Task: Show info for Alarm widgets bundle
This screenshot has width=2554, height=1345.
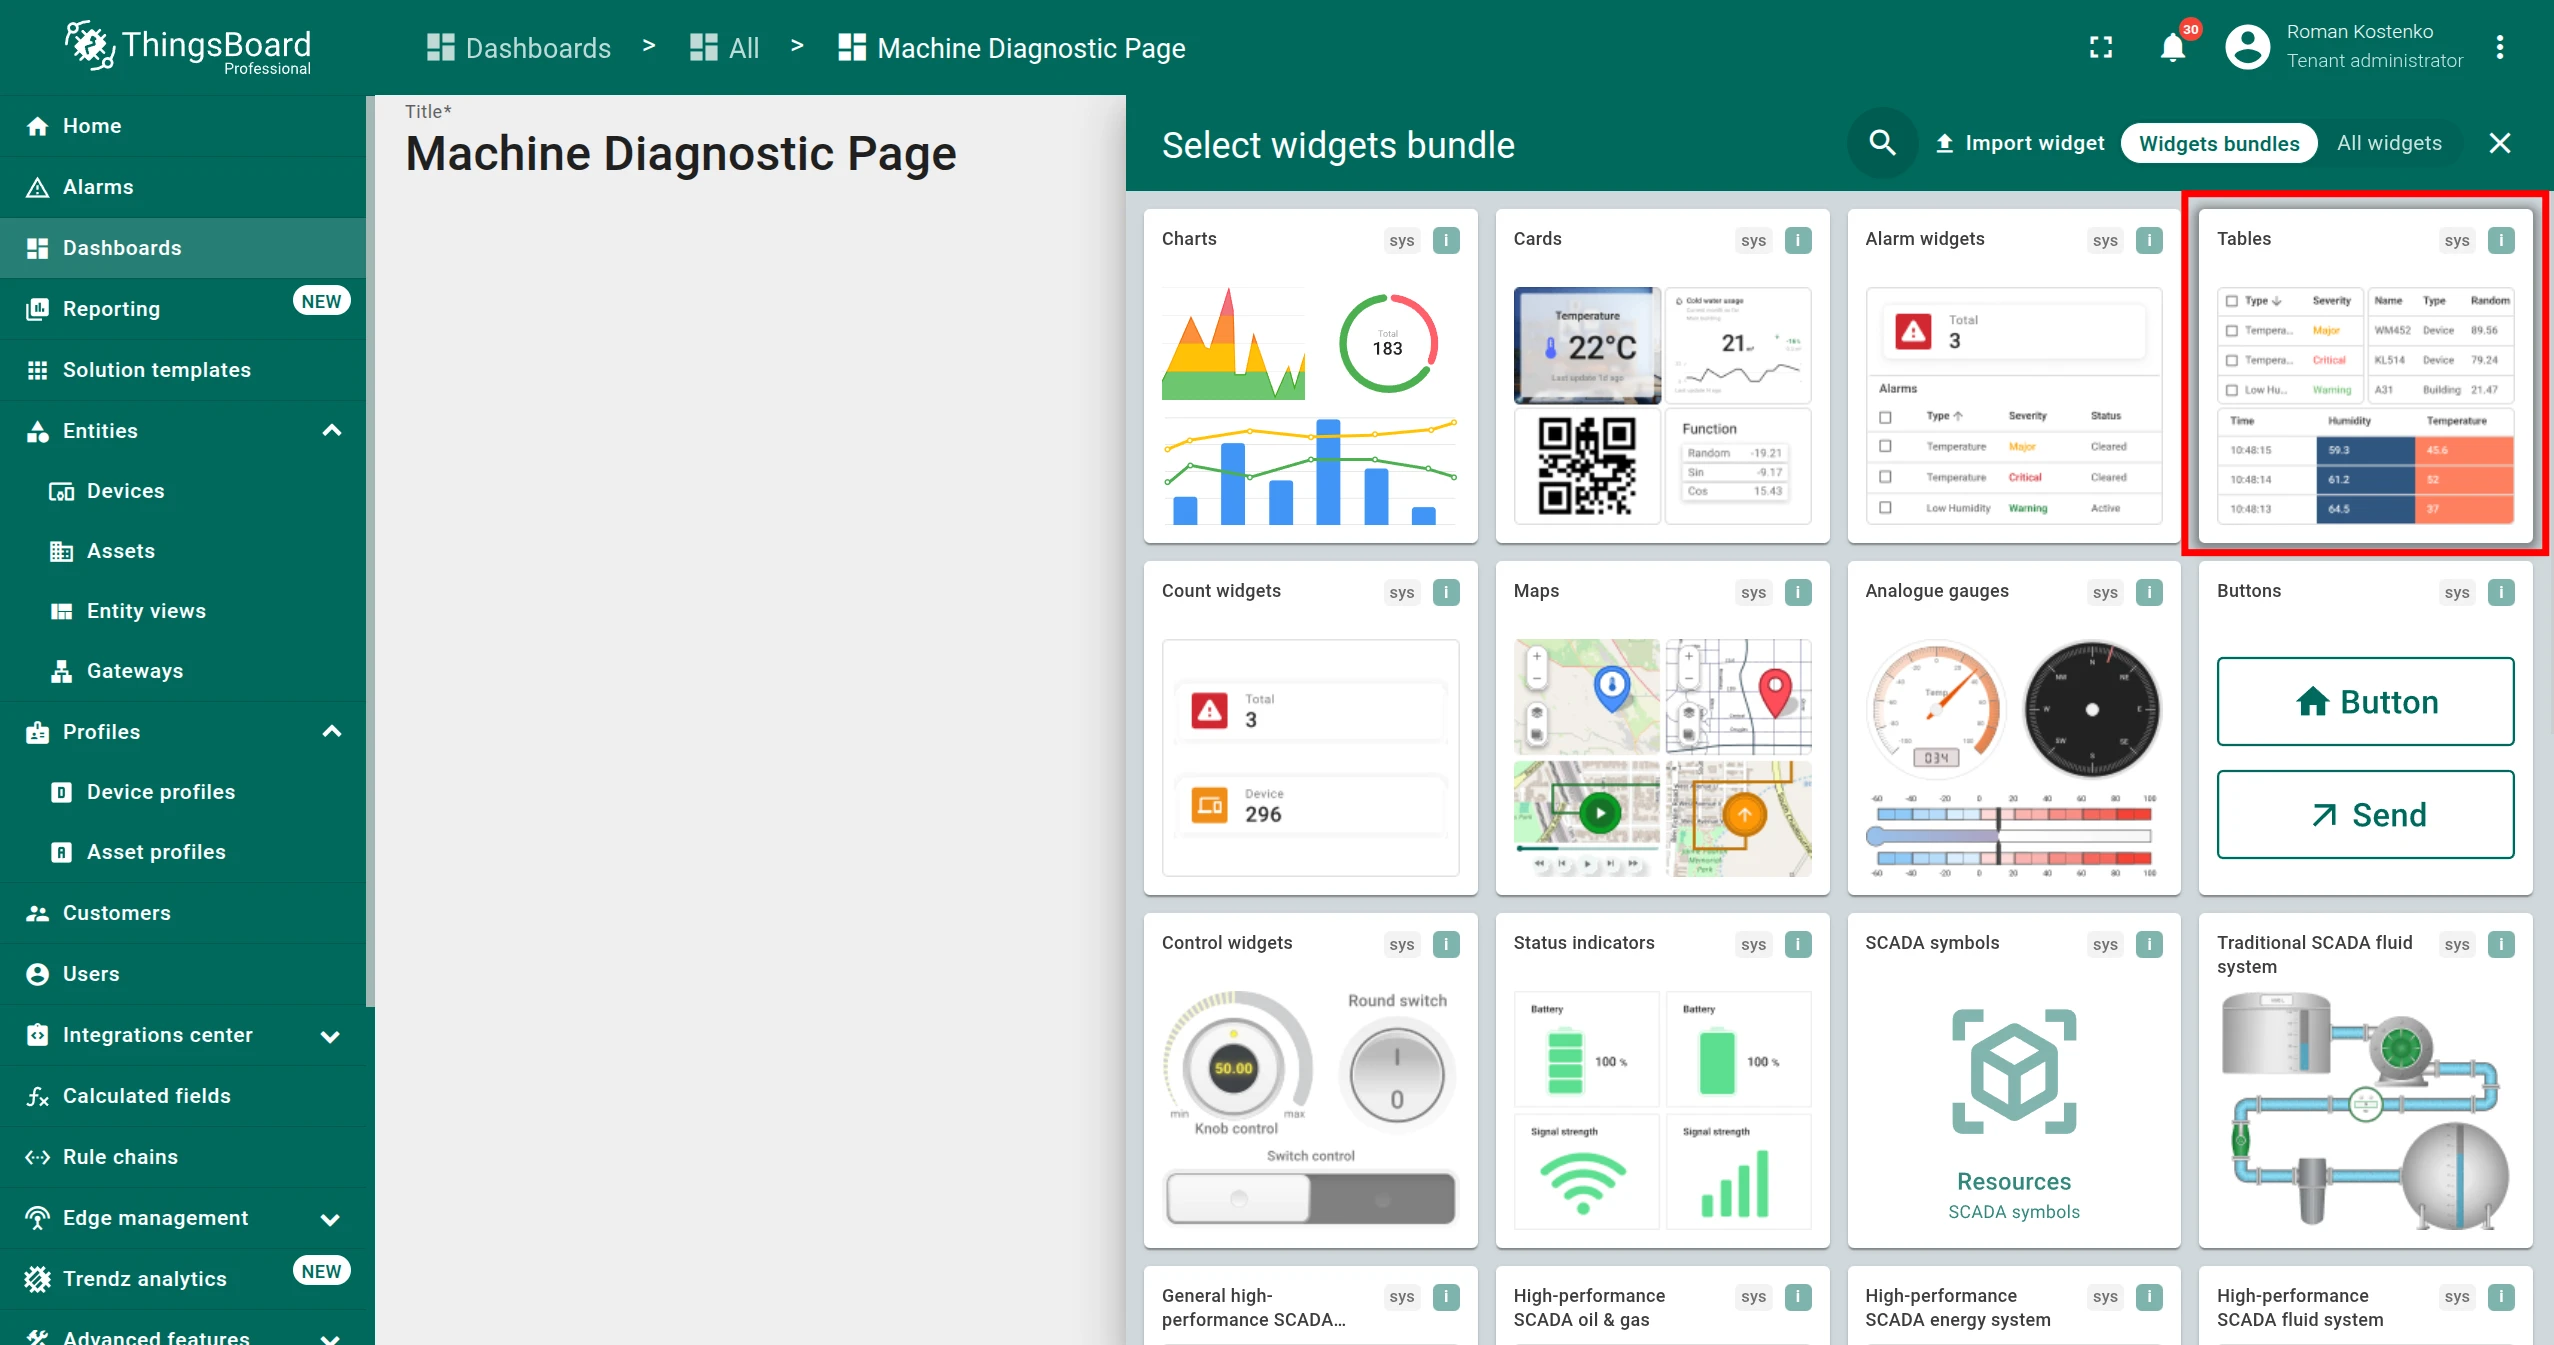Action: pos(2149,240)
